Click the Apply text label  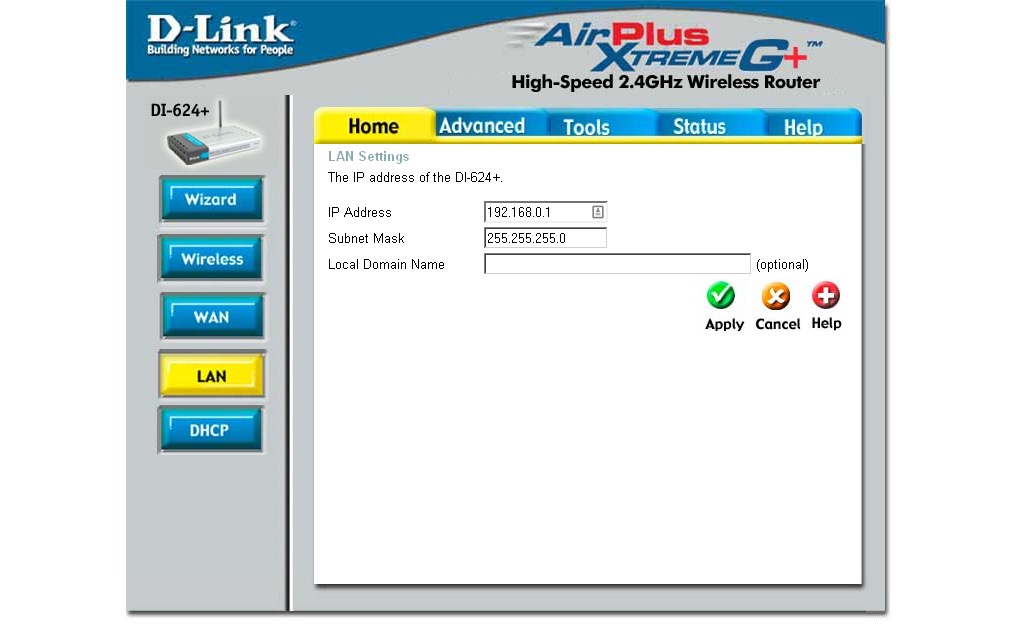[x=724, y=325]
